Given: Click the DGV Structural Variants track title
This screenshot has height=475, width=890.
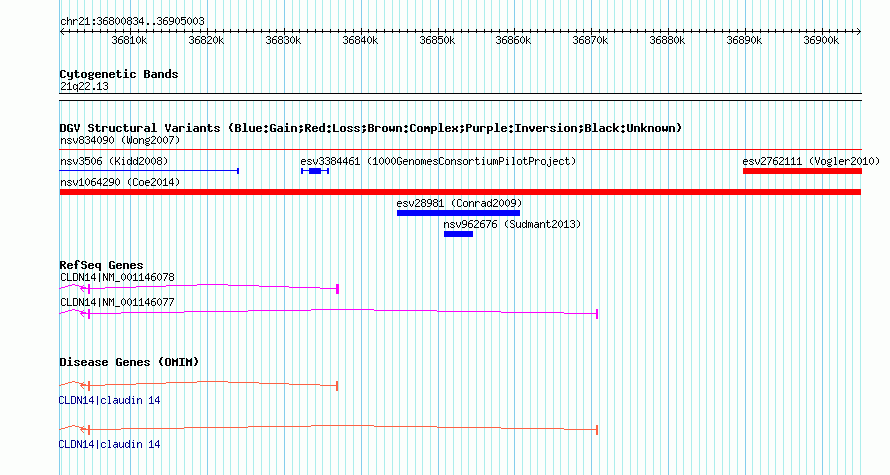Looking at the screenshot, I should (371, 128).
